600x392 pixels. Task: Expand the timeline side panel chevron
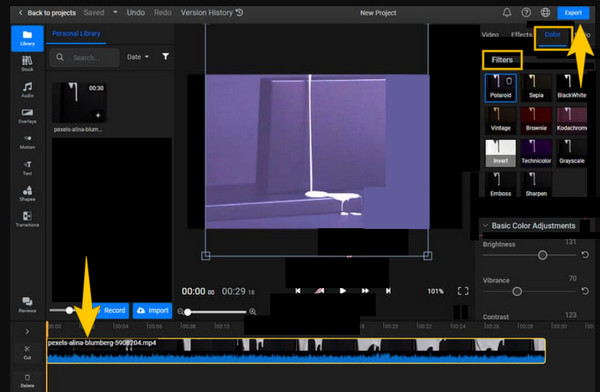click(x=27, y=332)
